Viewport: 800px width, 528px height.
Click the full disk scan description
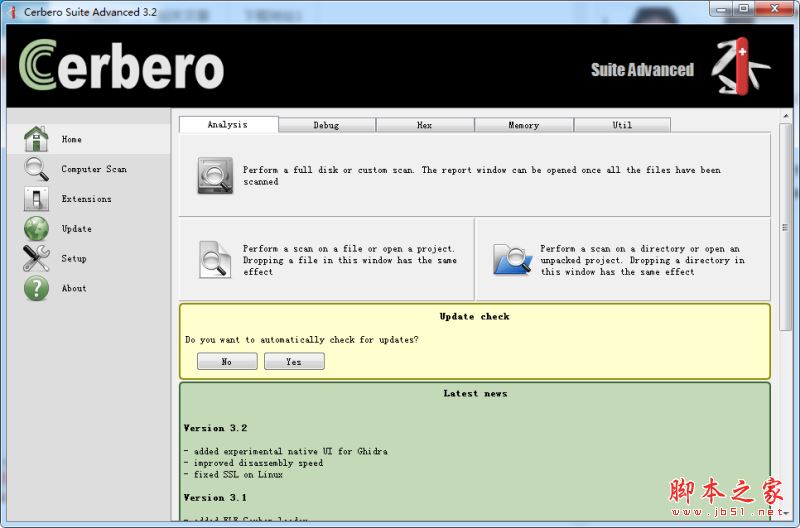tap(482, 175)
